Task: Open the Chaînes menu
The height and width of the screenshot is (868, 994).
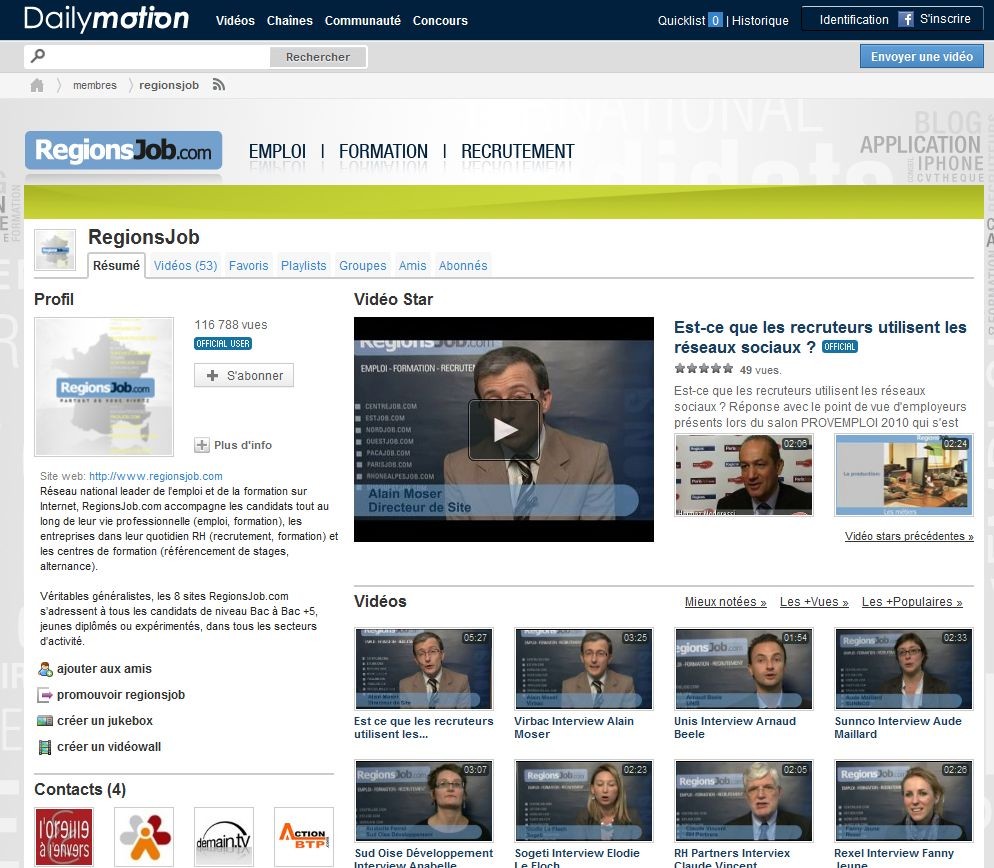Action: pyautogui.click(x=290, y=20)
